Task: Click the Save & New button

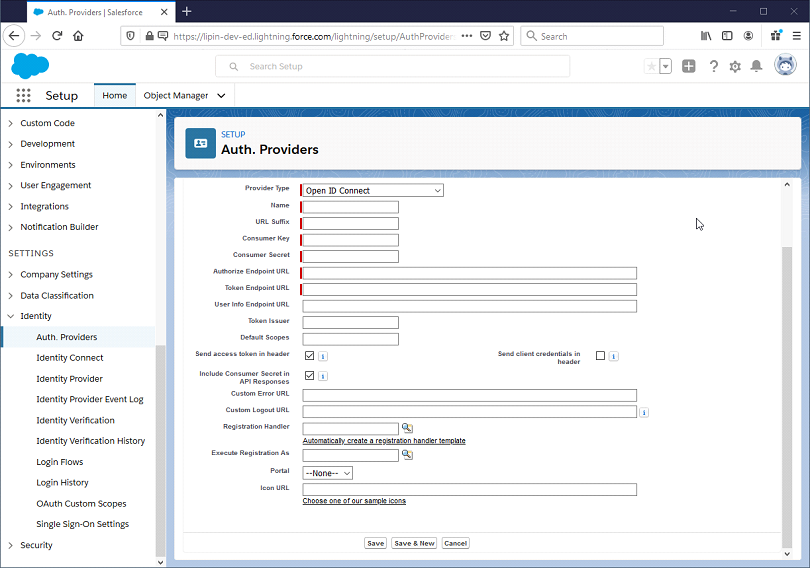Action: coord(414,543)
